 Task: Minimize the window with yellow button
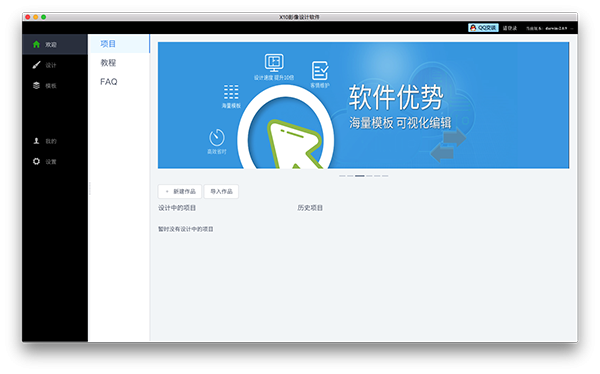point(36,17)
